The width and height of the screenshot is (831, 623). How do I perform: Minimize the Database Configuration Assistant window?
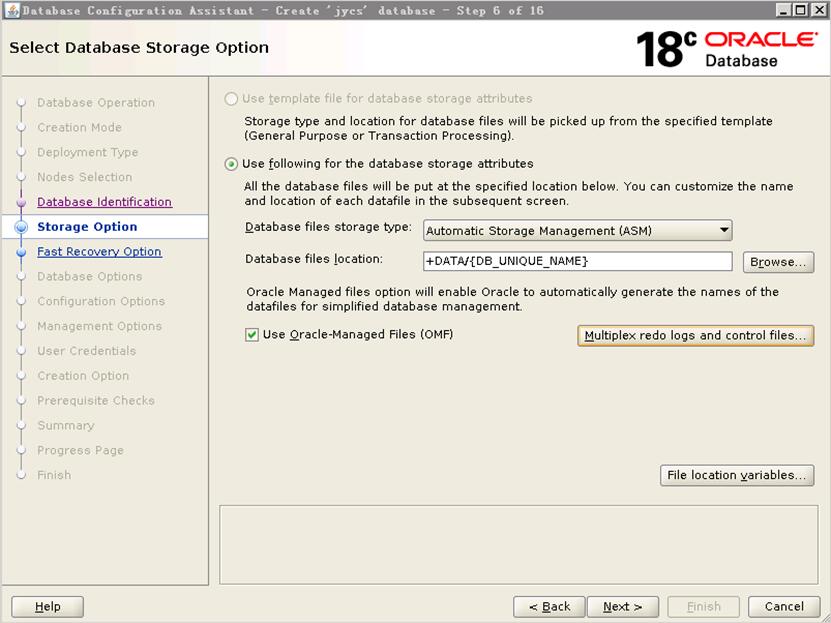pos(784,10)
